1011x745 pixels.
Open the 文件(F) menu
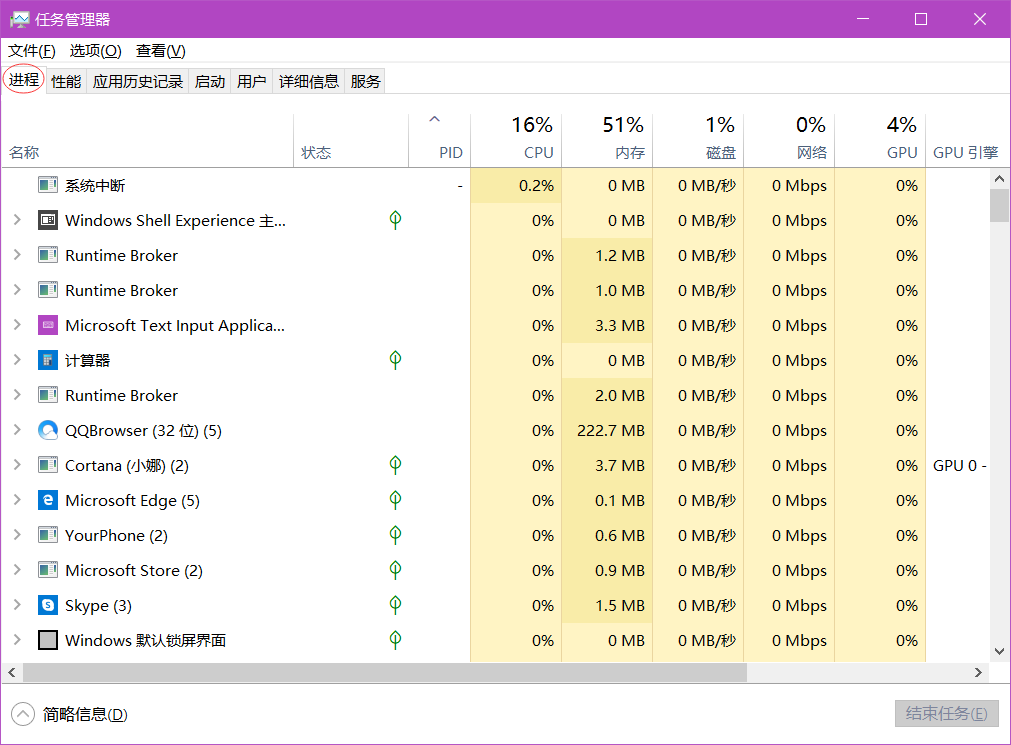(32, 51)
